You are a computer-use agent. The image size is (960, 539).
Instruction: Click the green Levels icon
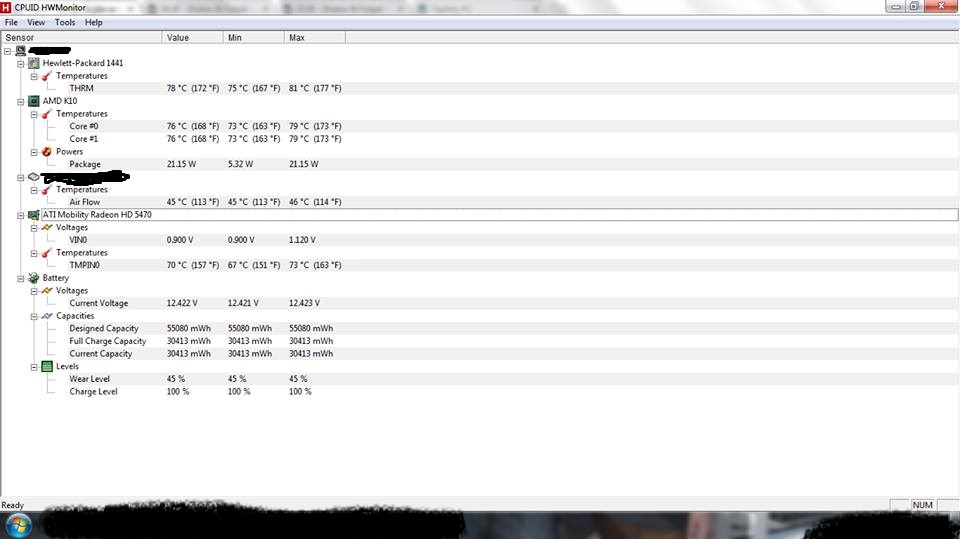pos(47,366)
